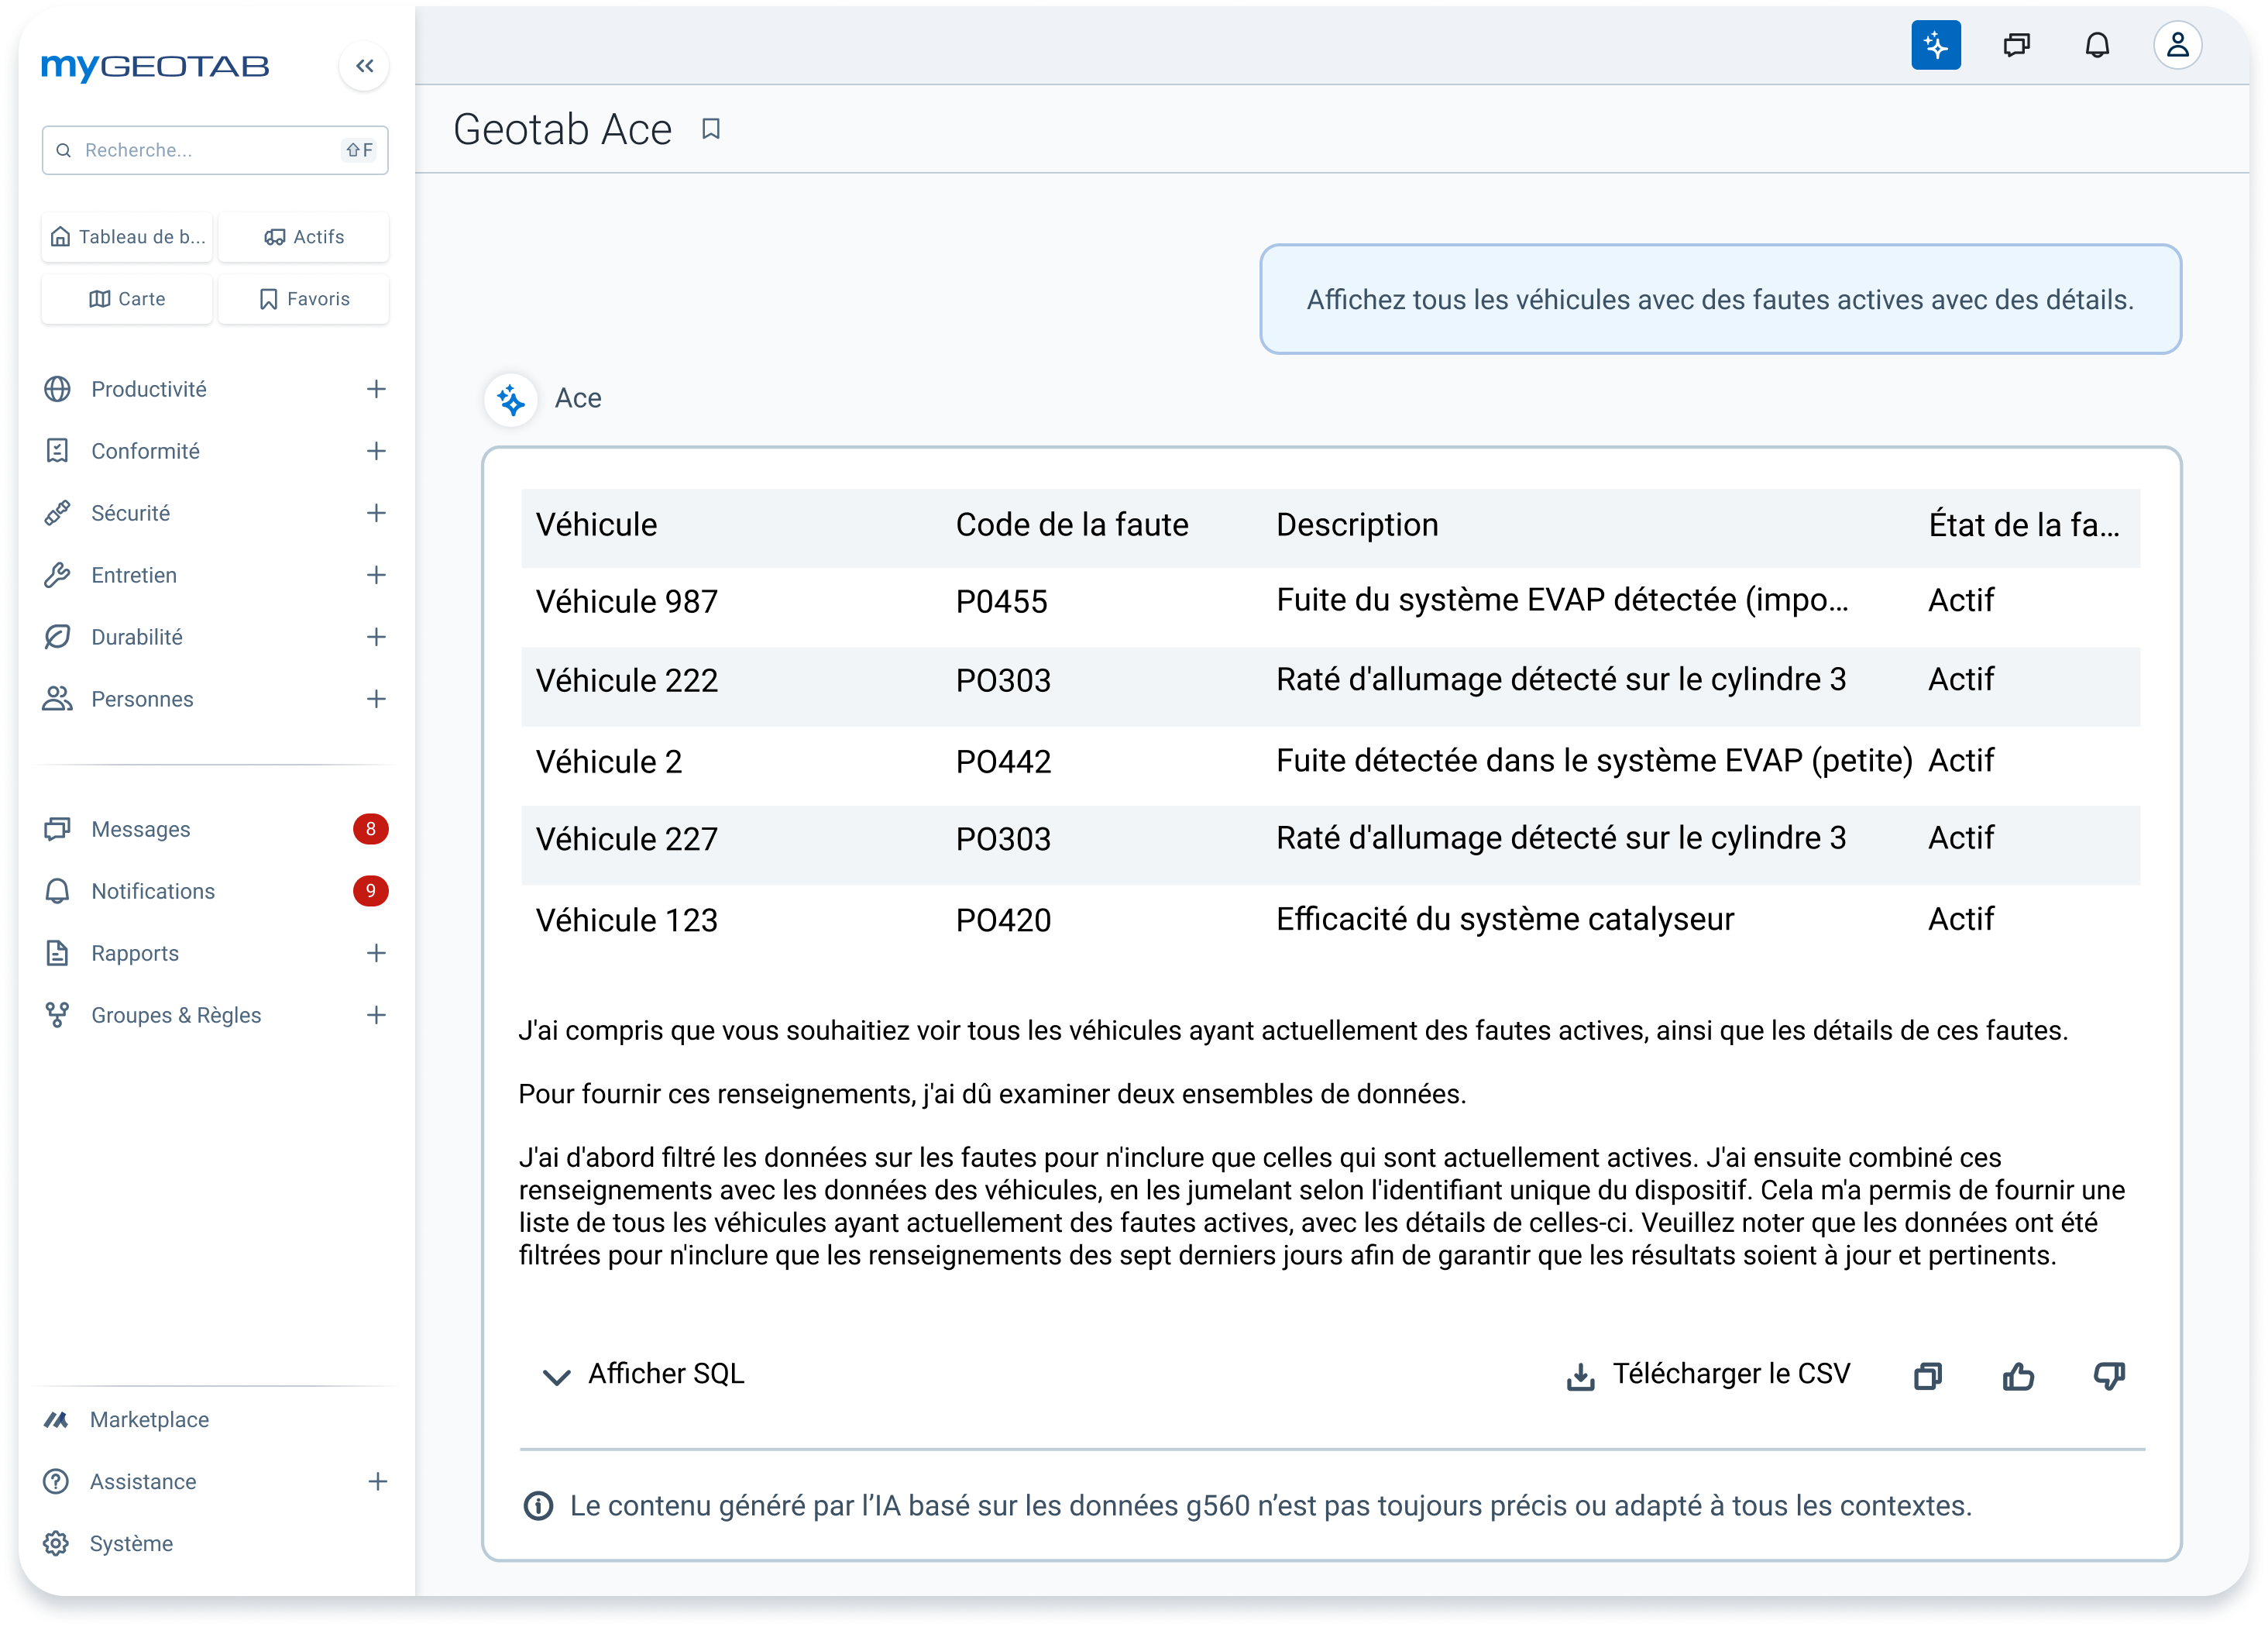2268x1627 pixels.
Task: Click the Code de la faute column header
Action: click(1072, 525)
